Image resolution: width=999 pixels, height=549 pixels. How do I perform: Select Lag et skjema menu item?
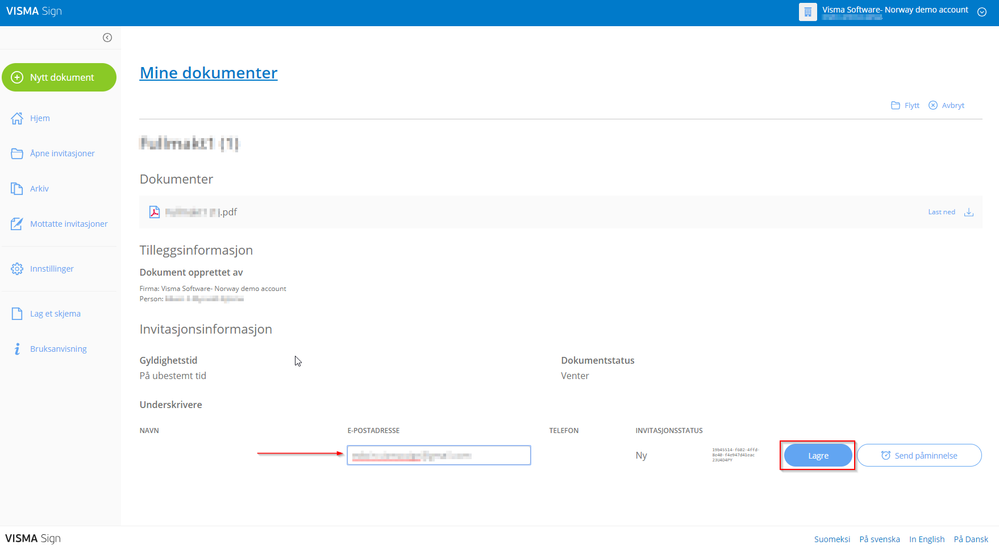pyautogui.click(x=55, y=313)
